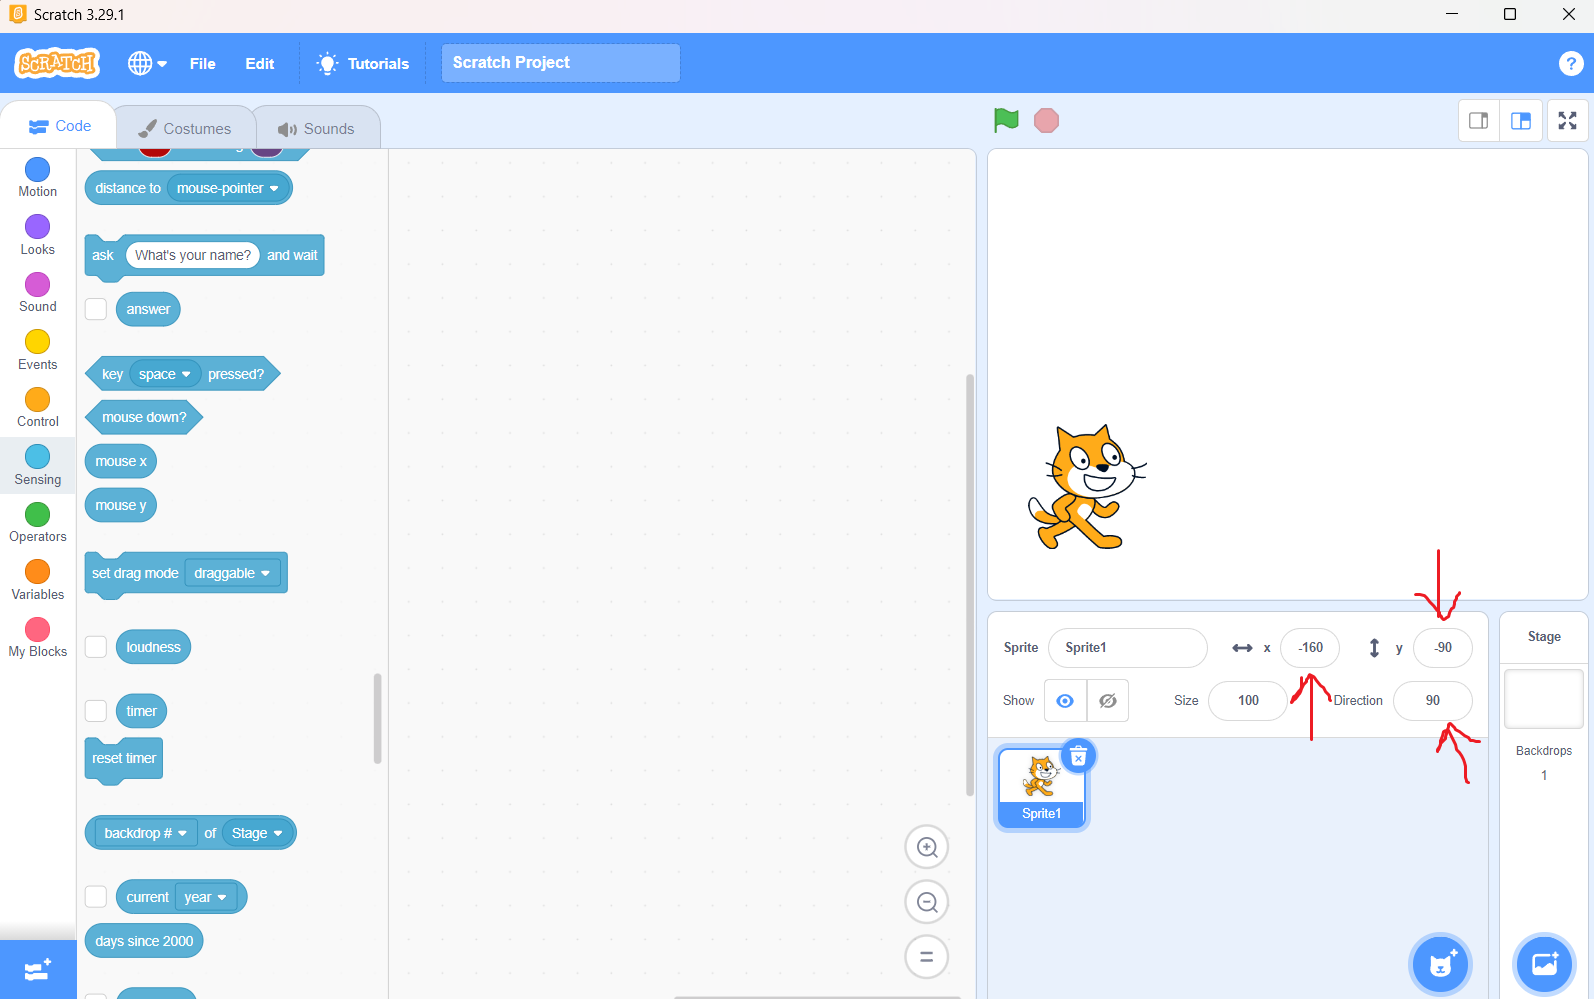Open the Choose a Backdrop button
Viewport: 1594px width, 999px height.
tap(1544, 964)
